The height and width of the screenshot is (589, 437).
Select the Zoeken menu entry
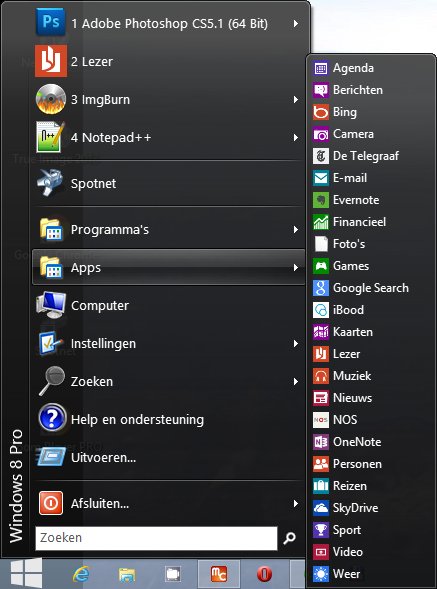click(168, 381)
